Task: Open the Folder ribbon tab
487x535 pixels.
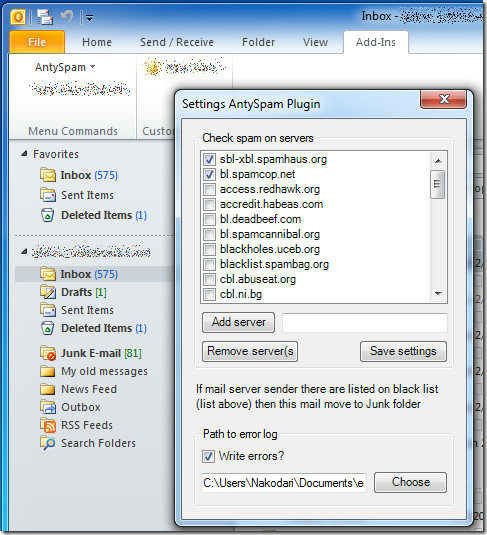Action: [x=258, y=42]
